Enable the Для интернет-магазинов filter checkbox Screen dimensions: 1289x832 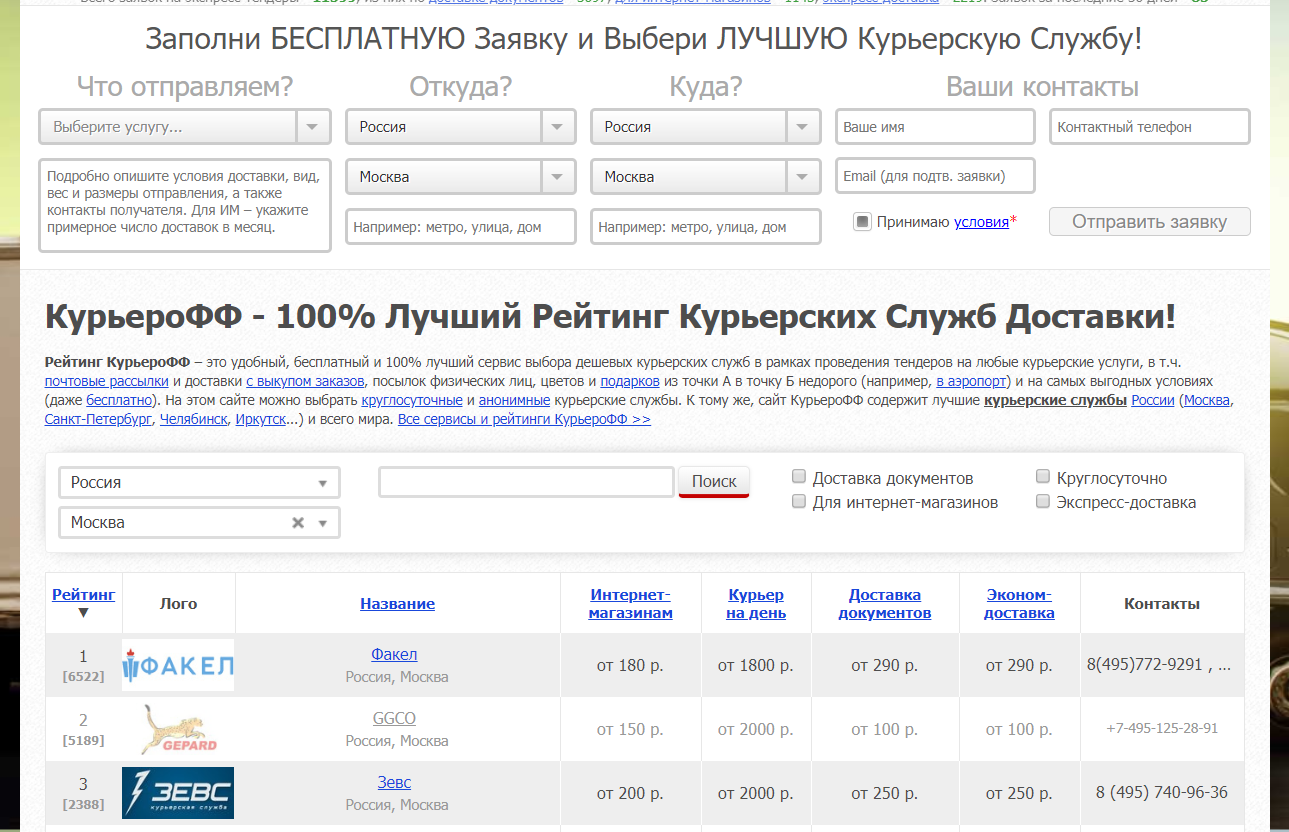(799, 501)
